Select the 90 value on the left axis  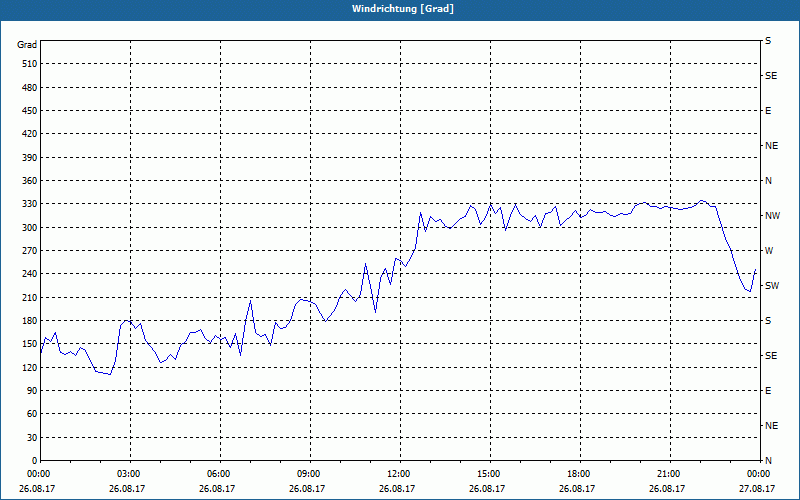(32, 391)
